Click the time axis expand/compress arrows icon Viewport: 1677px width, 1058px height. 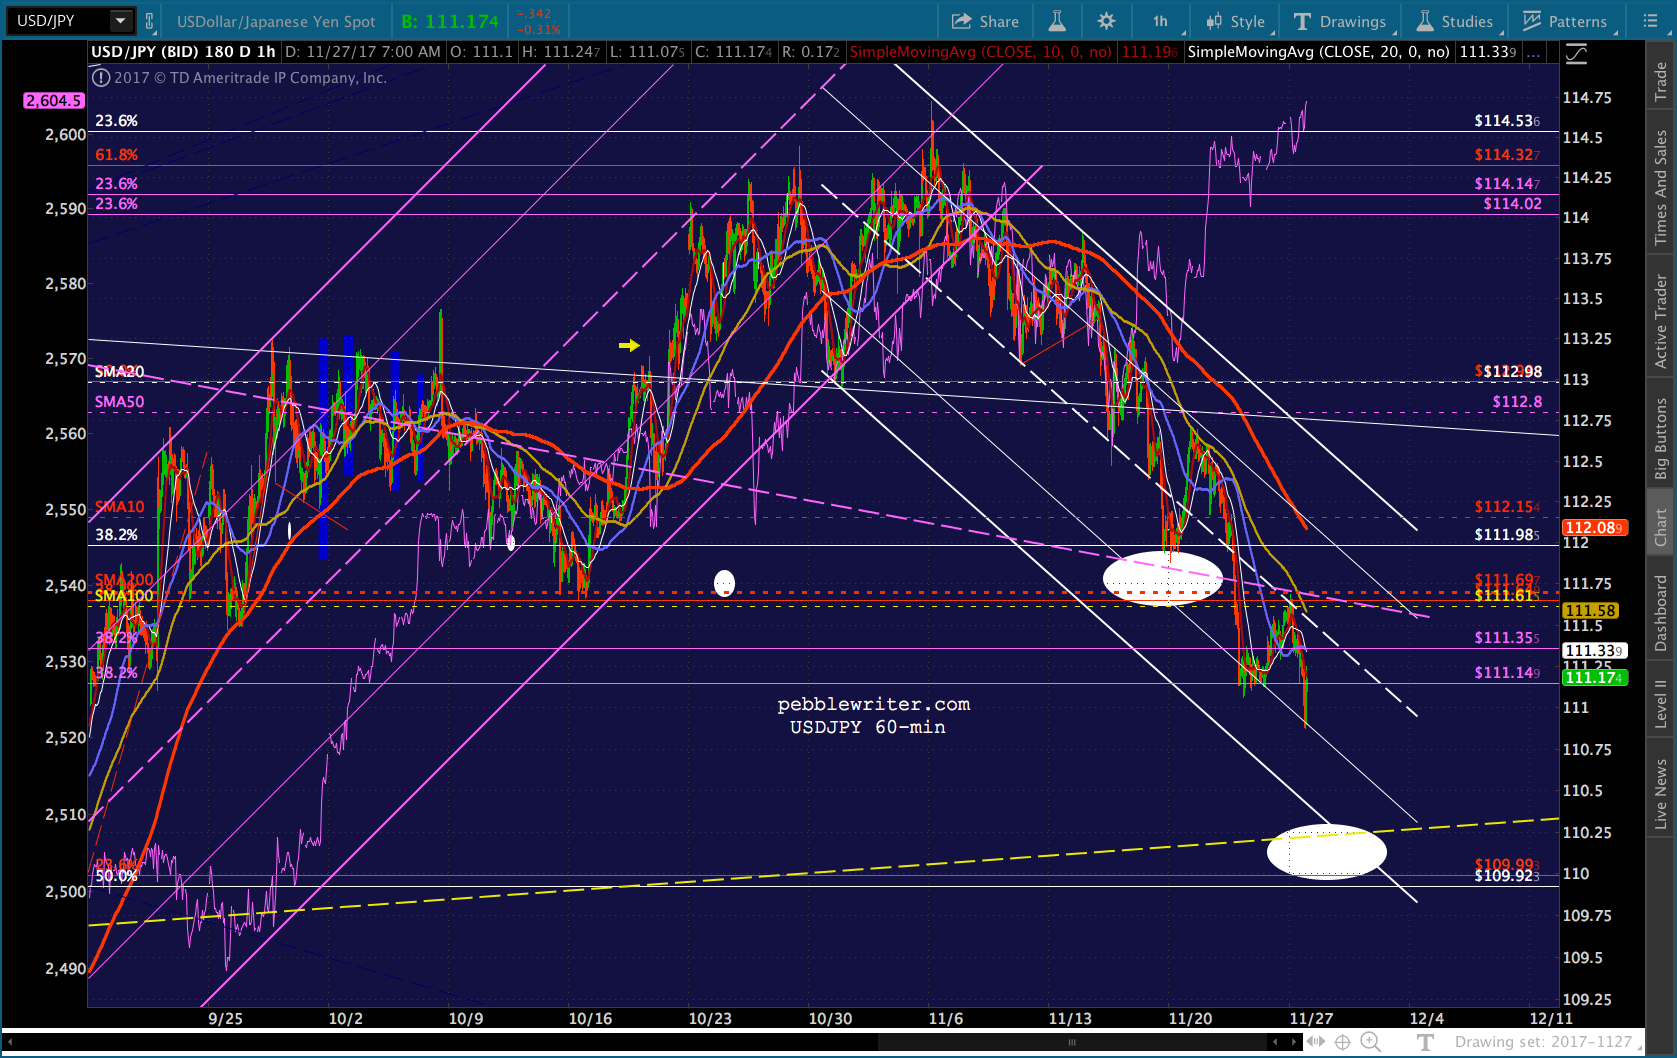click(1316, 1042)
